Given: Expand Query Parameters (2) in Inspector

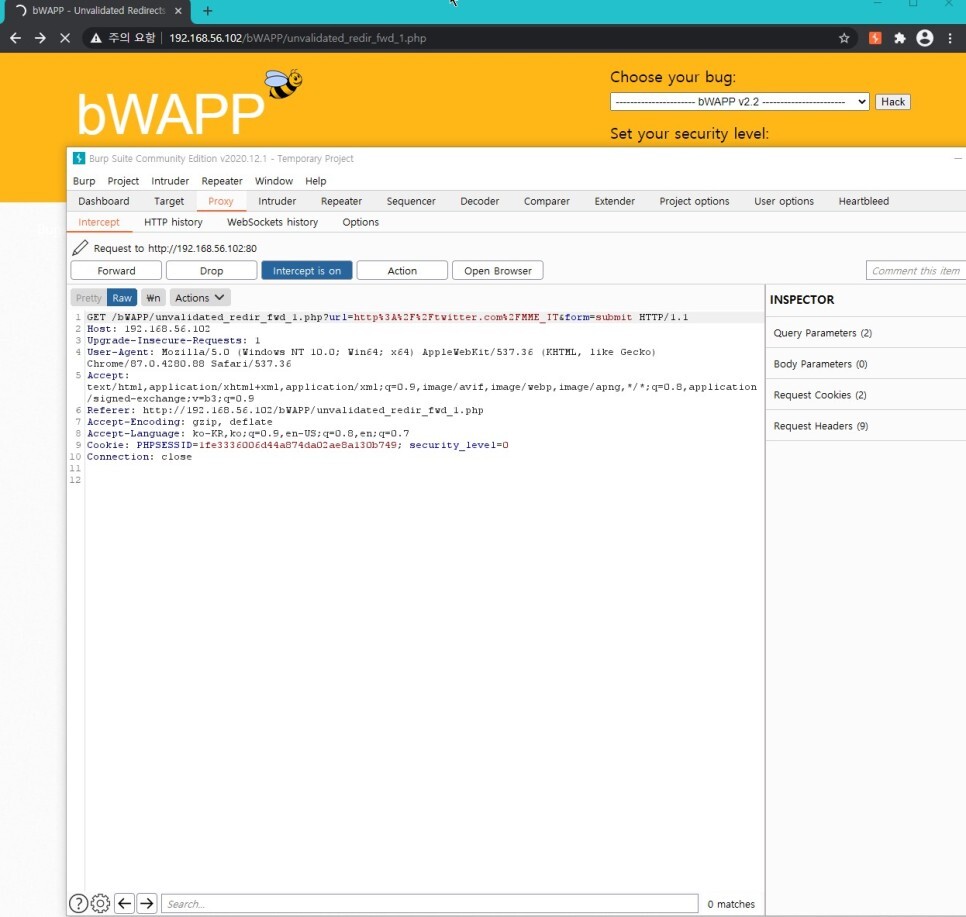Looking at the screenshot, I should click(x=866, y=333).
